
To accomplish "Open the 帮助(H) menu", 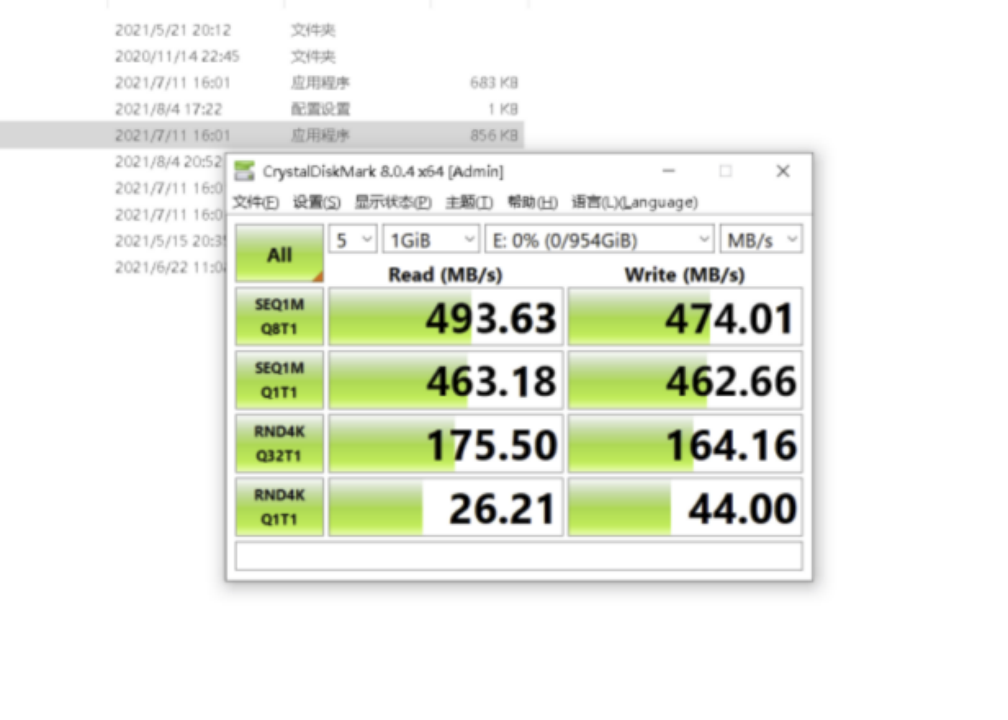I will click(x=532, y=202).
